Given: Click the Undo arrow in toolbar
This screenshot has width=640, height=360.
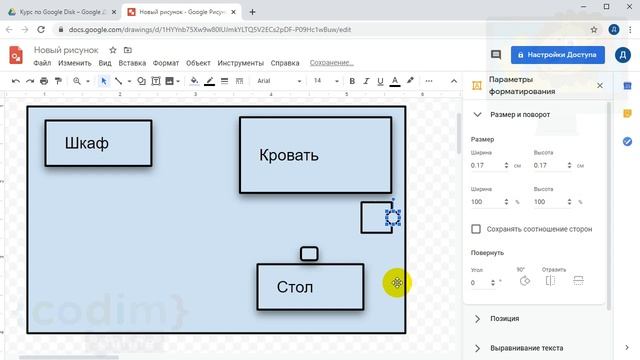Looking at the screenshot, I should (x=16, y=81).
